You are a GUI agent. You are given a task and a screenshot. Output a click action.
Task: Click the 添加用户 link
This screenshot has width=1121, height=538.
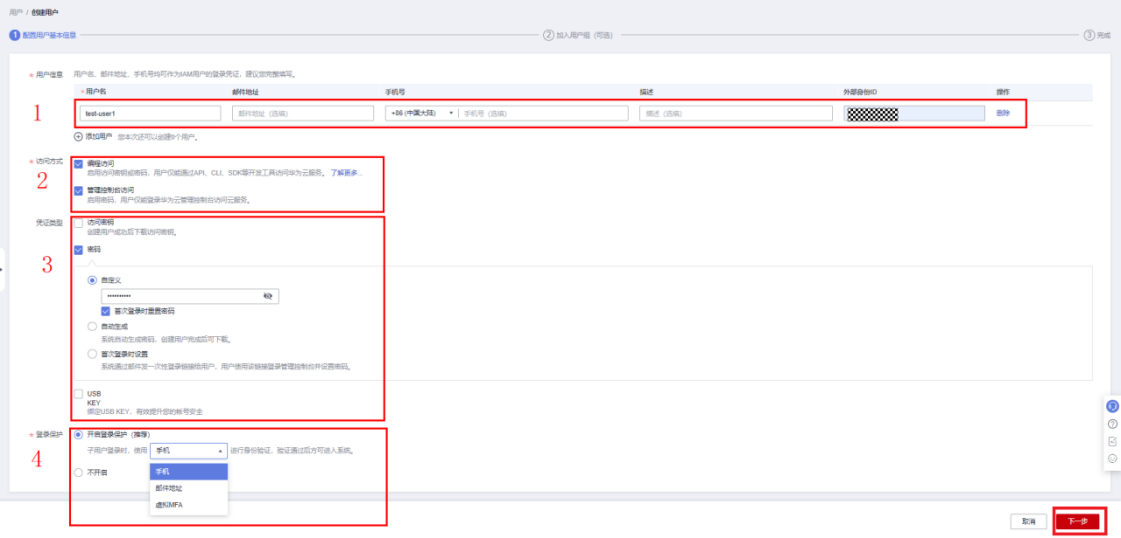99,136
